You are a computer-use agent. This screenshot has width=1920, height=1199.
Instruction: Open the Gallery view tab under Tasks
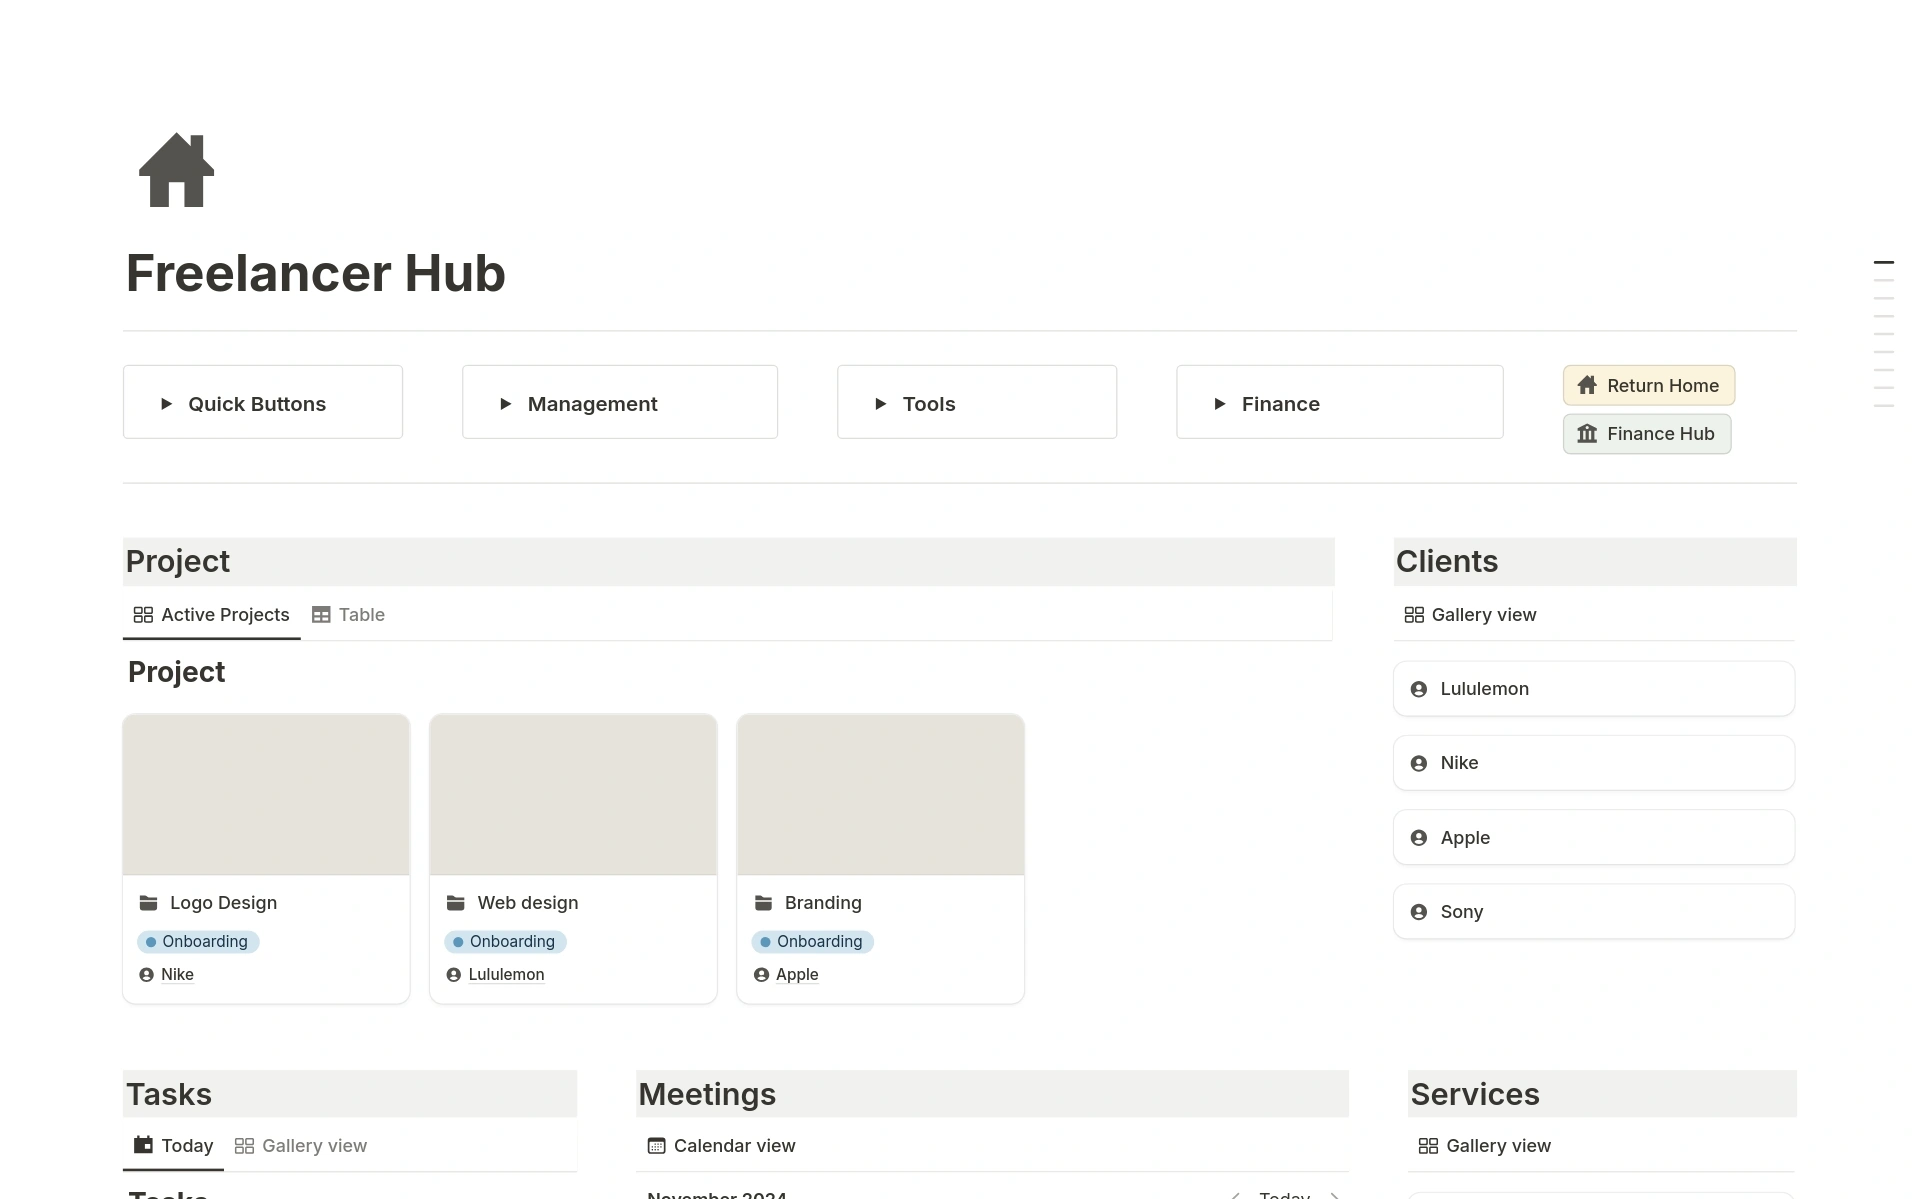click(301, 1146)
